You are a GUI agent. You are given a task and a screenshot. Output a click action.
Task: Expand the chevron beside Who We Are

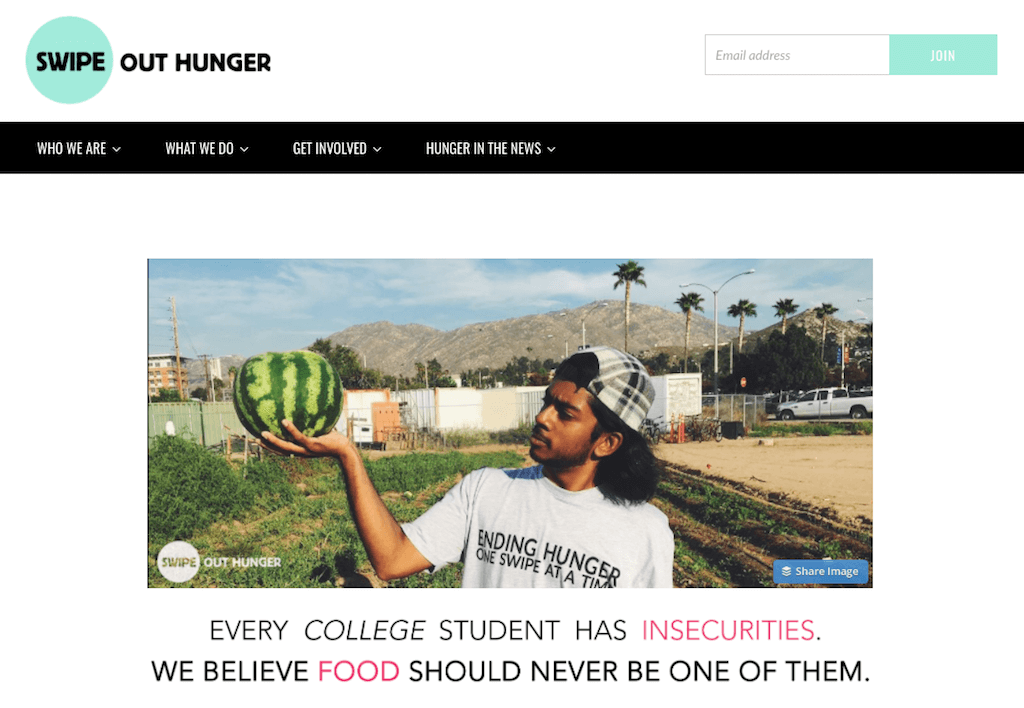pyautogui.click(x=116, y=150)
